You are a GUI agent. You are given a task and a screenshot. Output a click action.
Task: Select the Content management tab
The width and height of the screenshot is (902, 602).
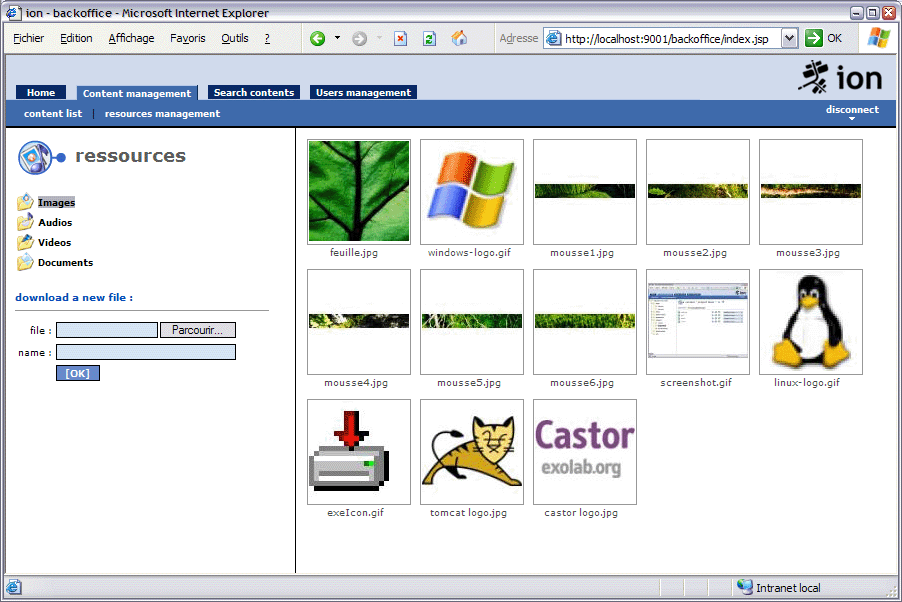coord(137,93)
